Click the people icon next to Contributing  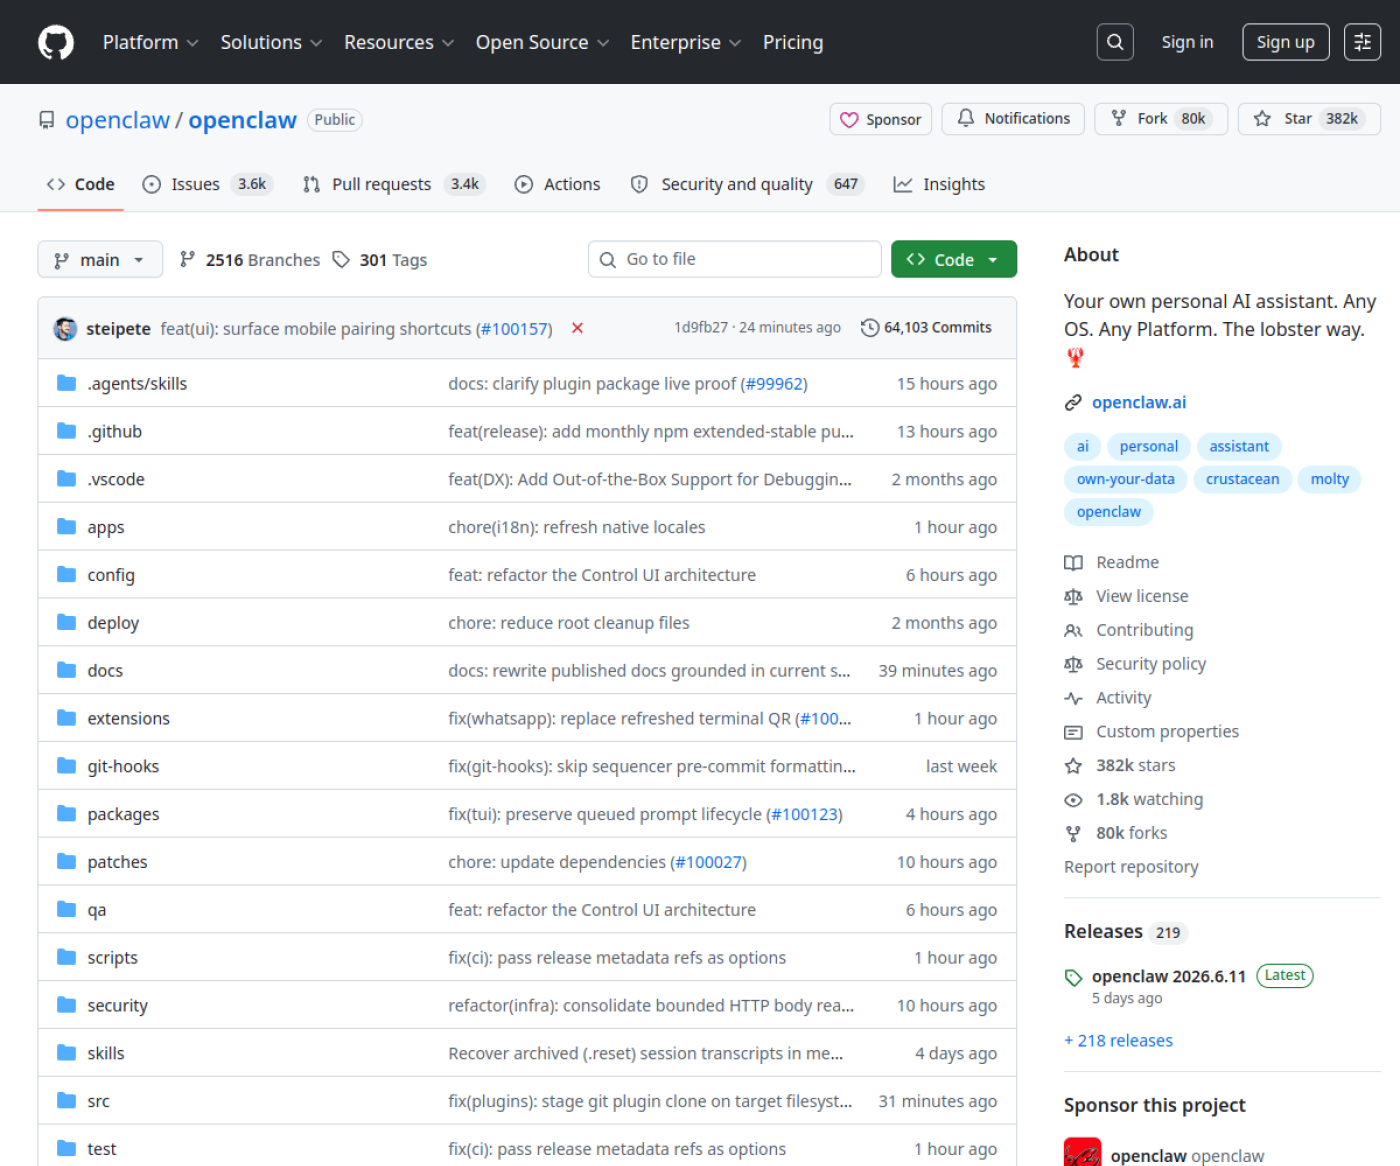click(1073, 631)
